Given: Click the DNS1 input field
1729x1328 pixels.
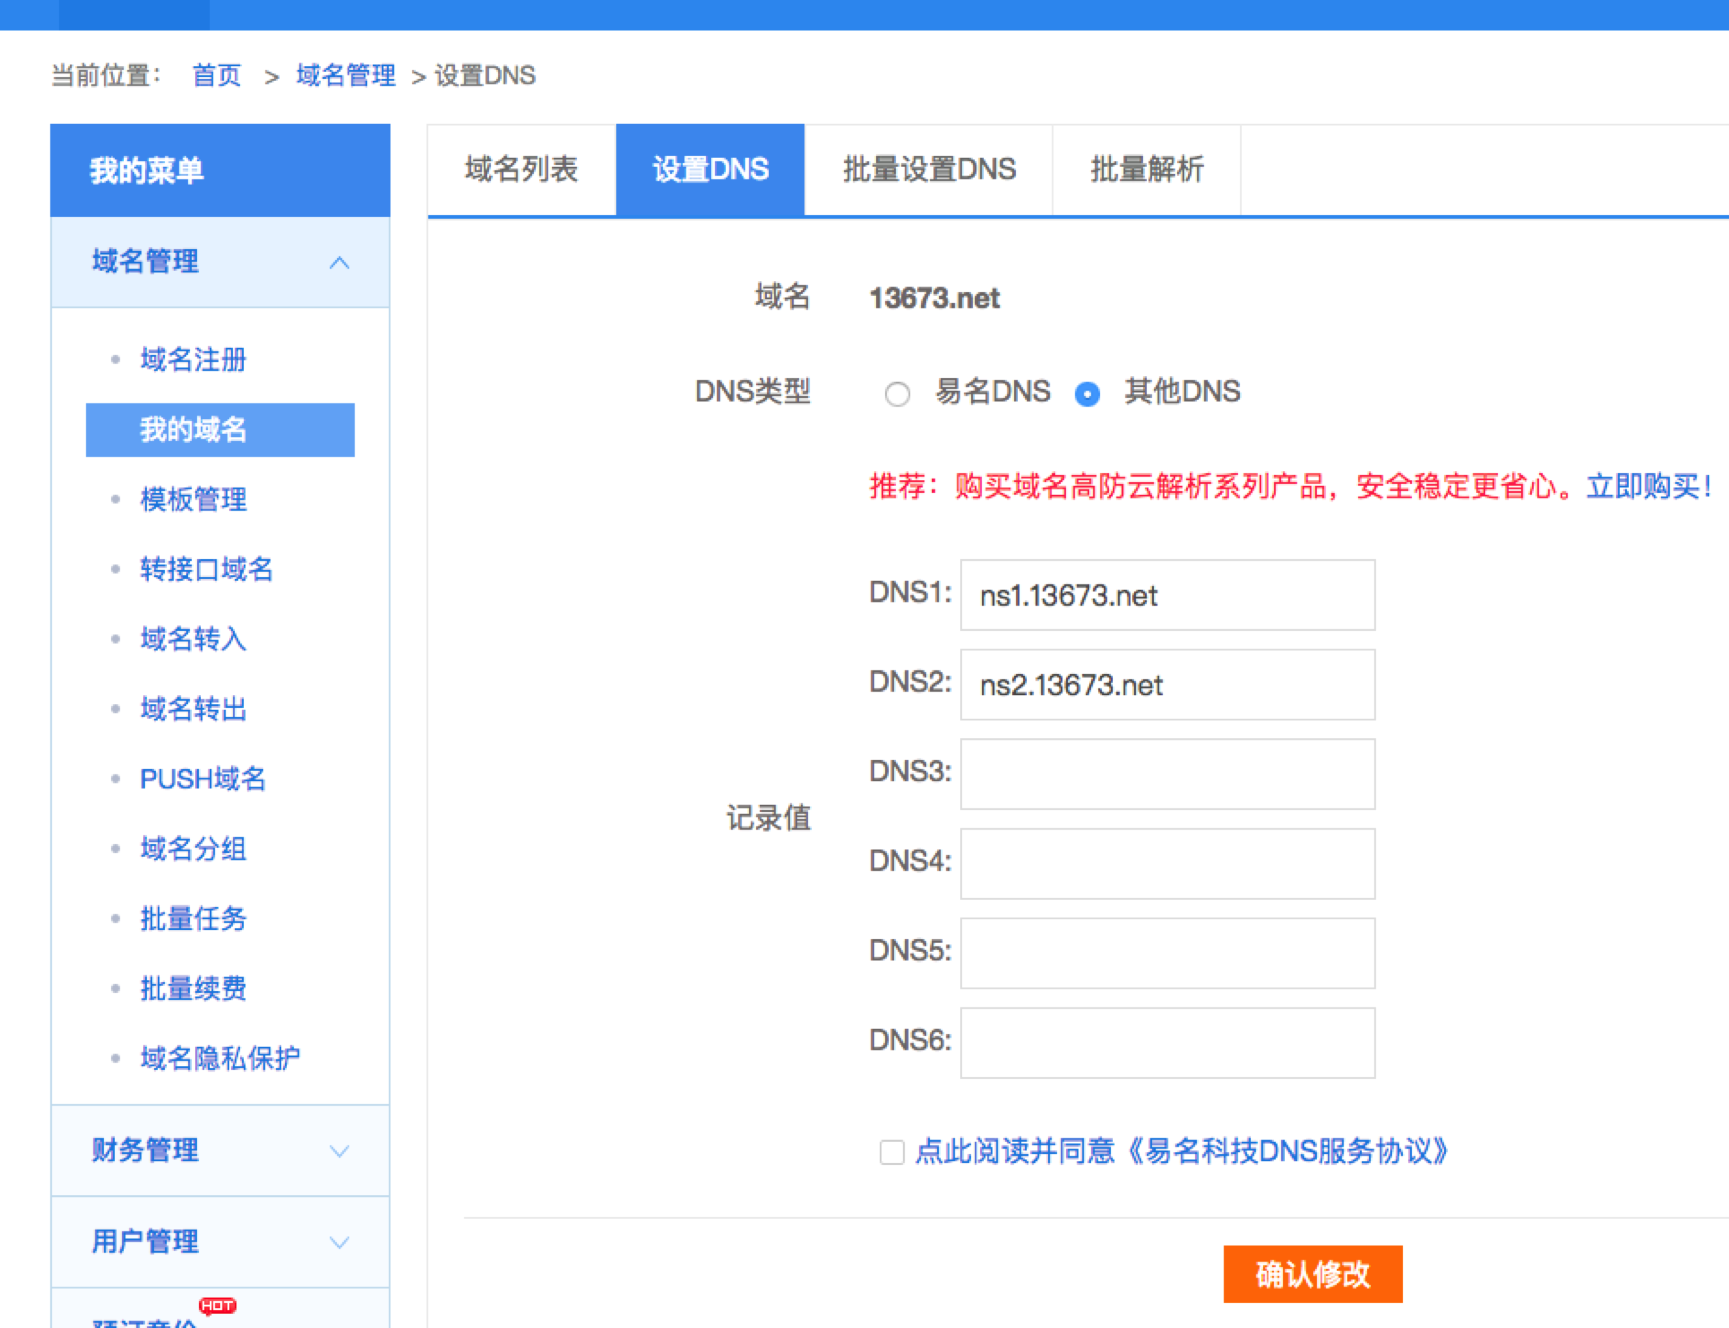Looking at the screenshot, I should tap(1167, 596).
